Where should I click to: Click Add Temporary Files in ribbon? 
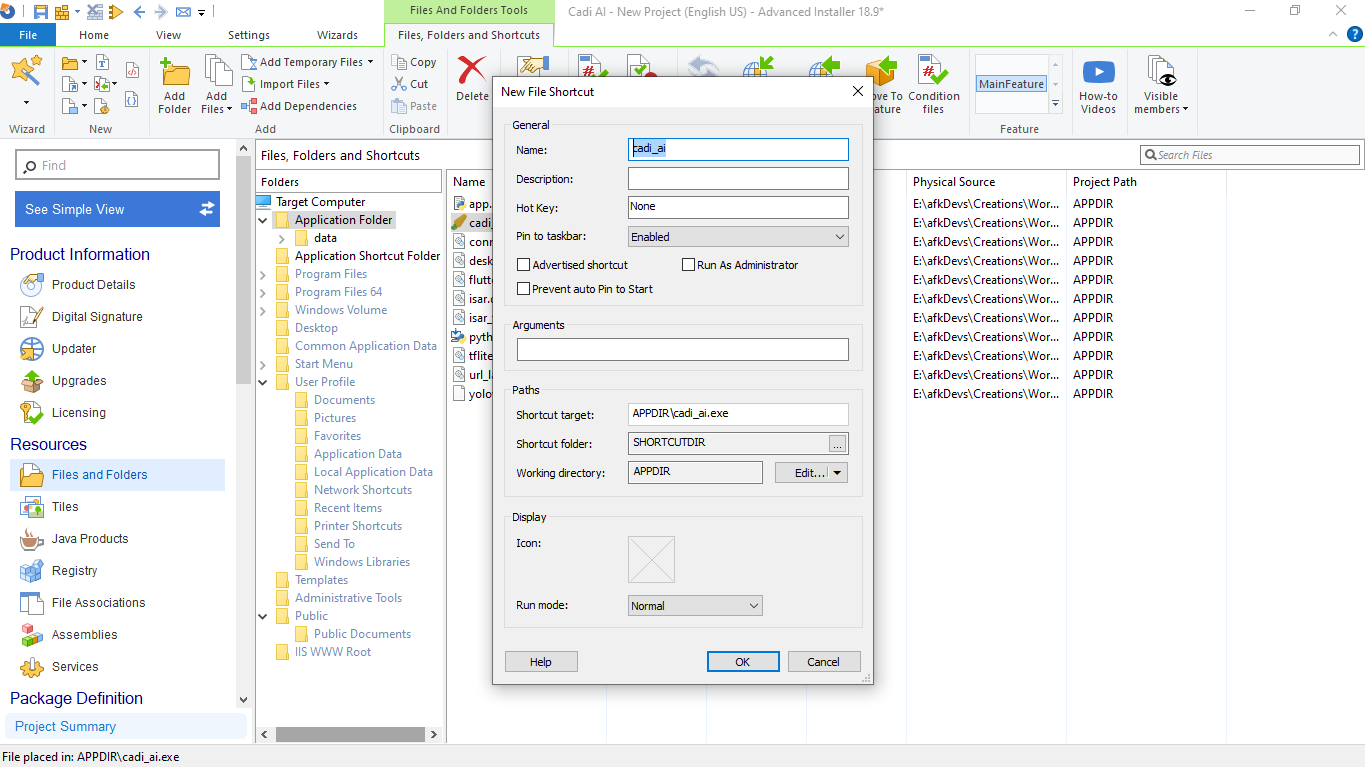310,62
